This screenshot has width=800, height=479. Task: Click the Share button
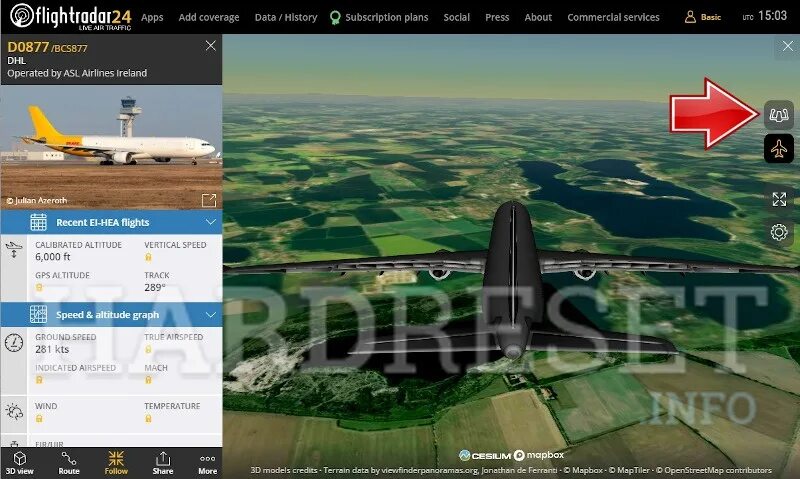pos(163,463)
